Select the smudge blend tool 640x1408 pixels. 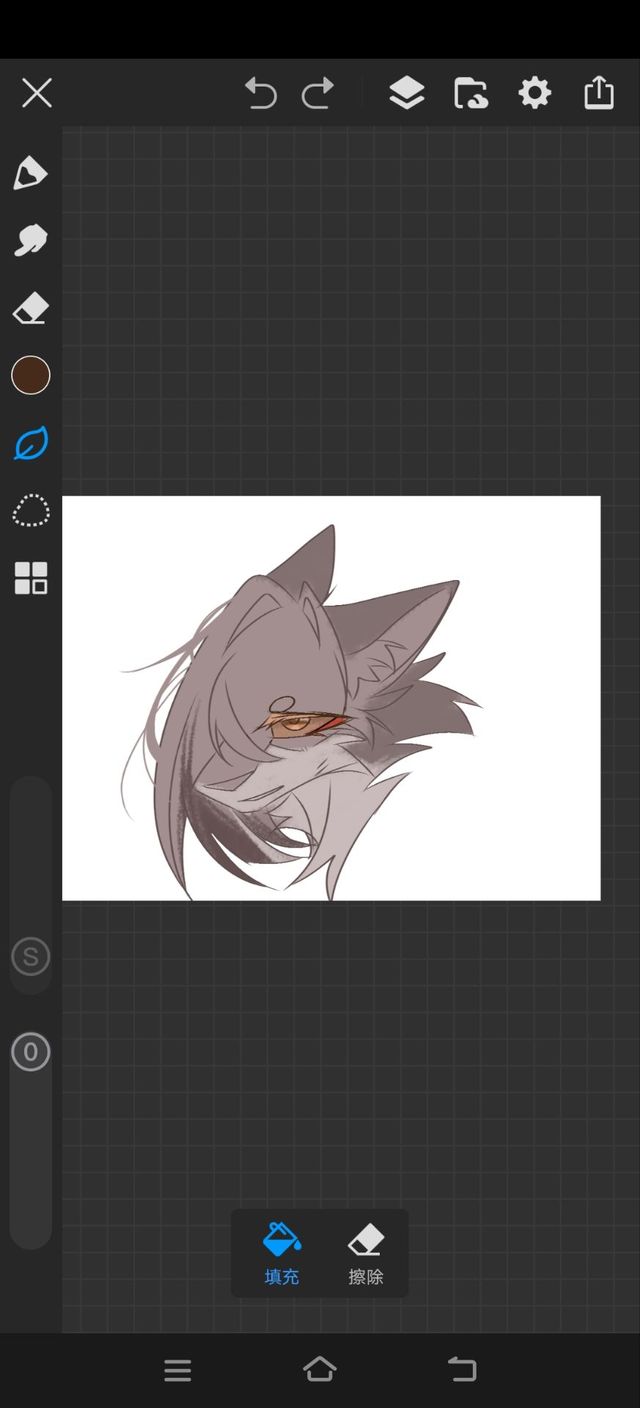[30, 241]
